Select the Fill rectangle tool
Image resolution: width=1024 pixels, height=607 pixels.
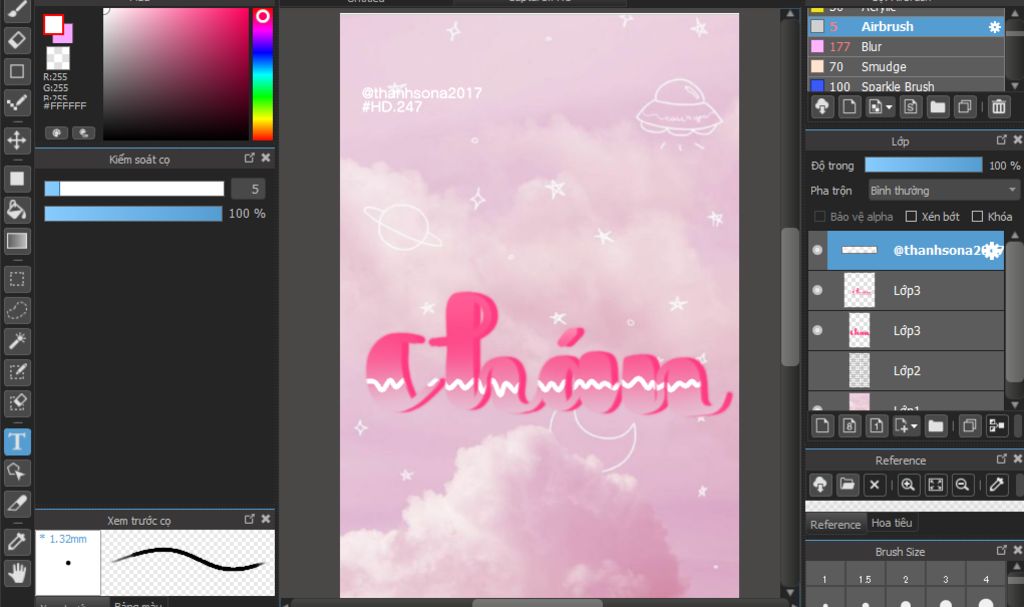tap(17, 178)
